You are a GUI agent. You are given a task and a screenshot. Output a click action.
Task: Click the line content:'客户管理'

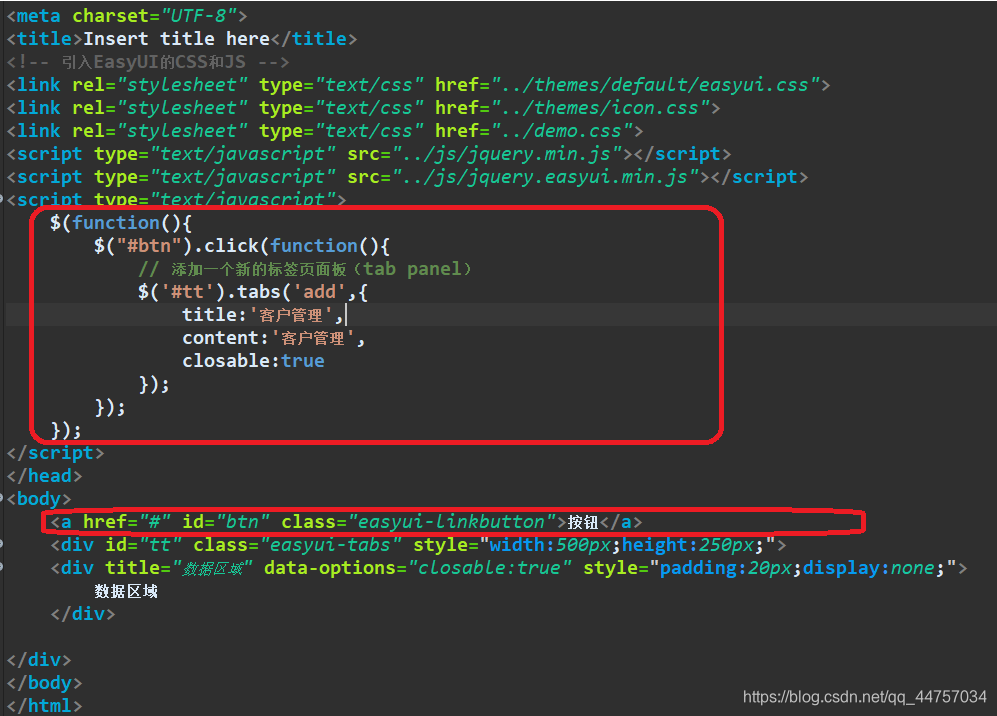pos(274,338)
